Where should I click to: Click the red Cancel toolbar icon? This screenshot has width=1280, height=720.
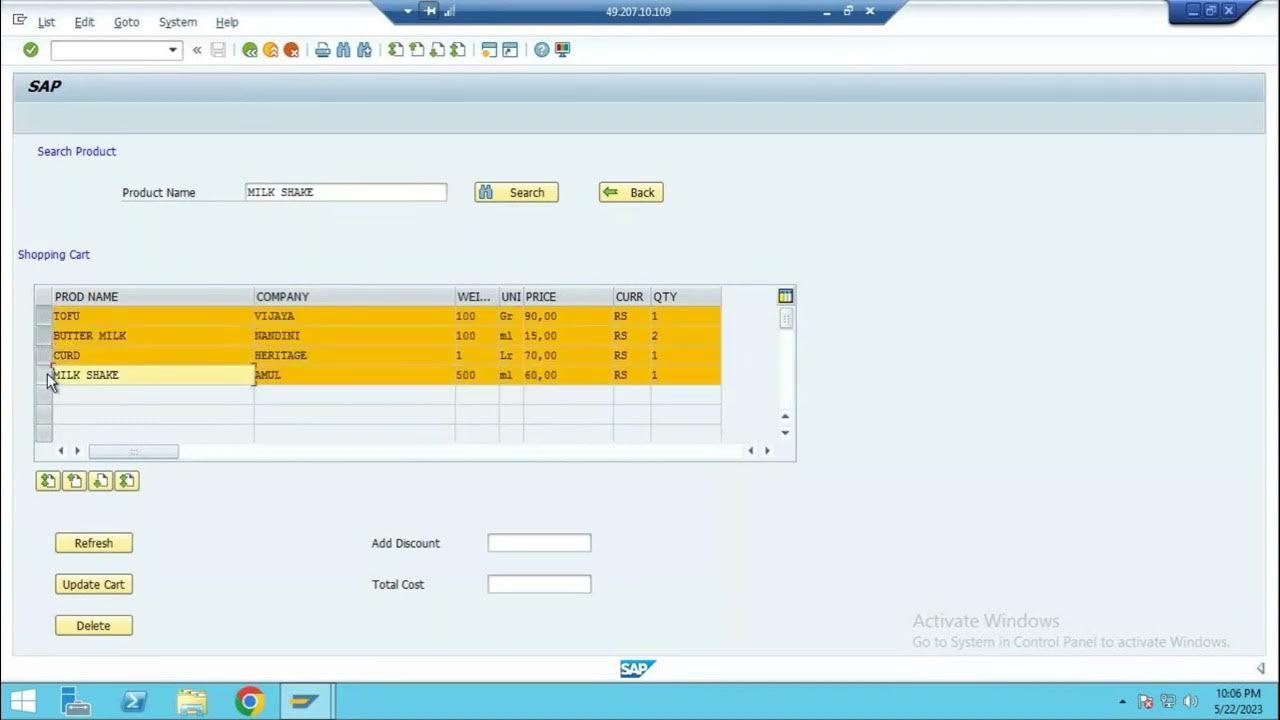pyautogui.click(x=291, y=50)
